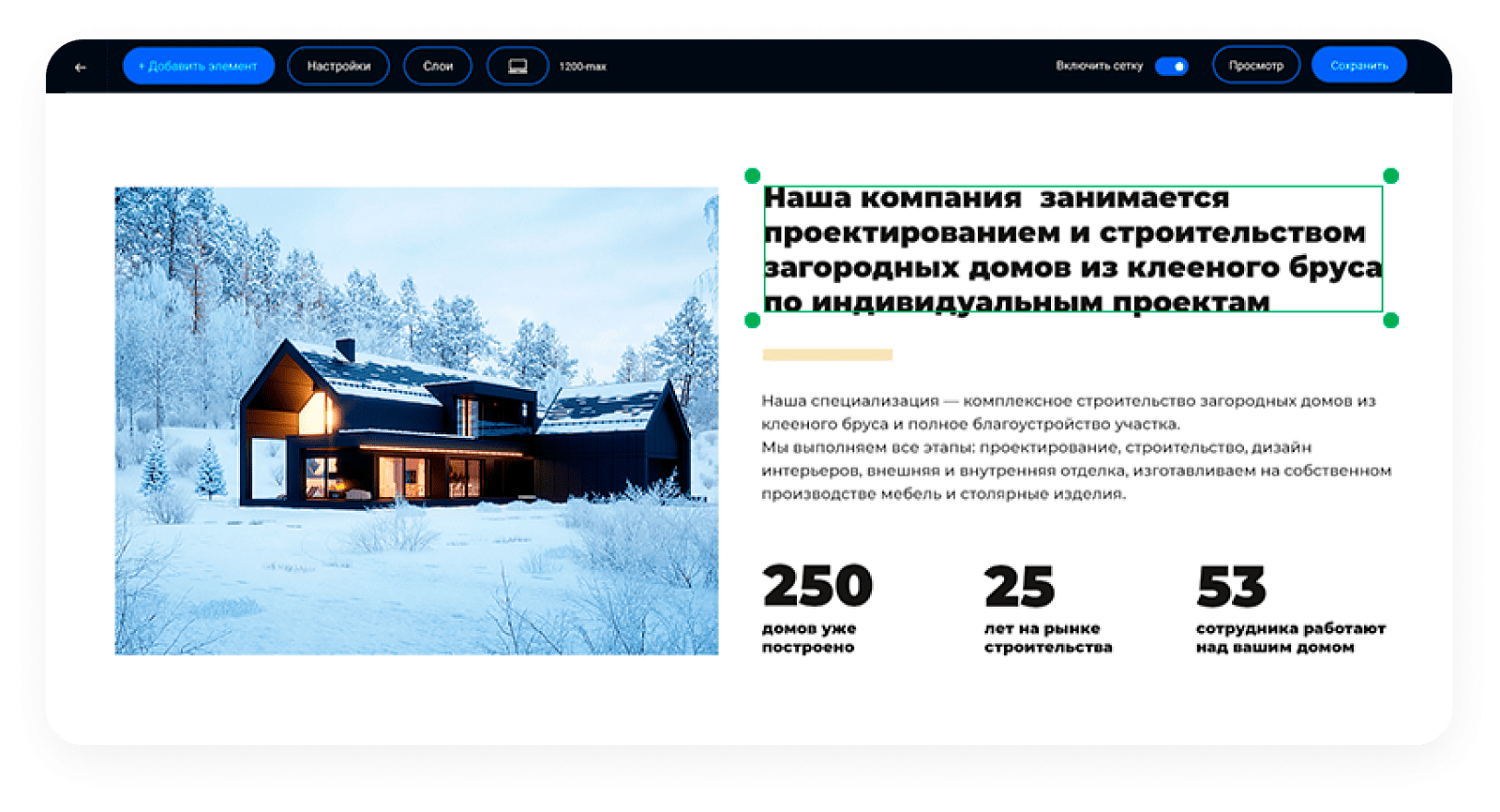Open the Слои layers panel

click(x=437, y=65)
